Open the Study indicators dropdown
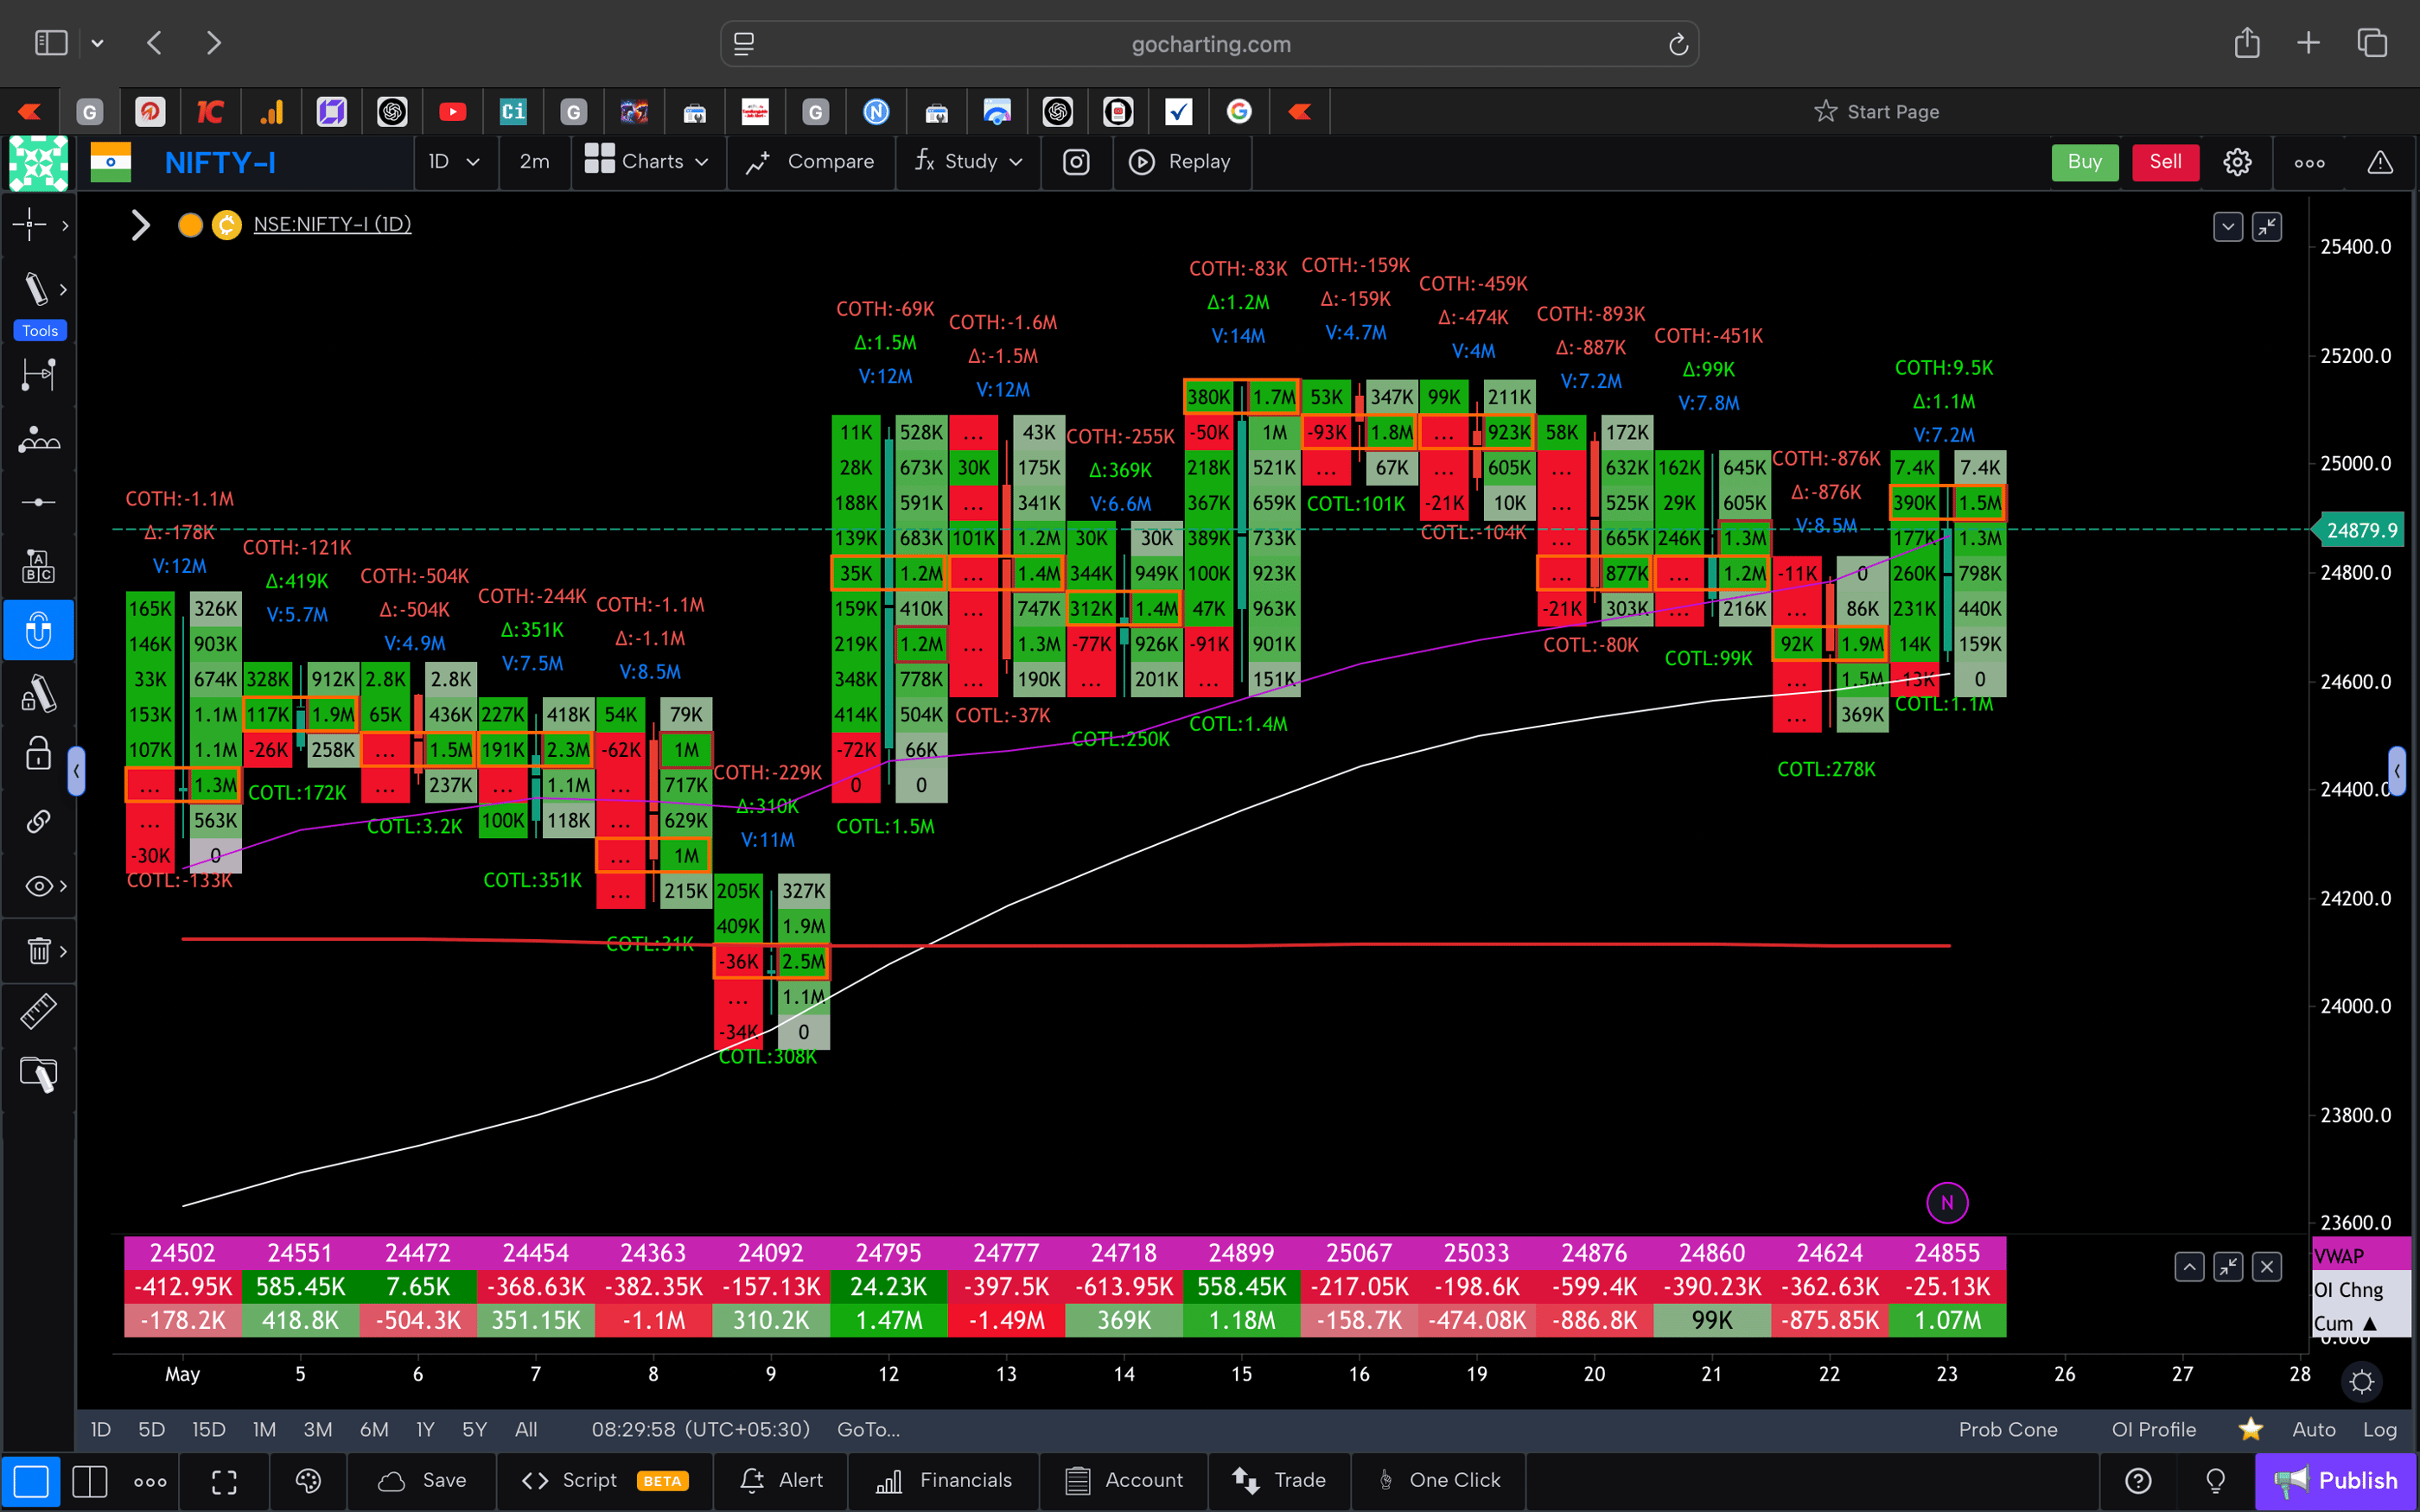This screenshot has height=1512, width=2420. point(966,161)
